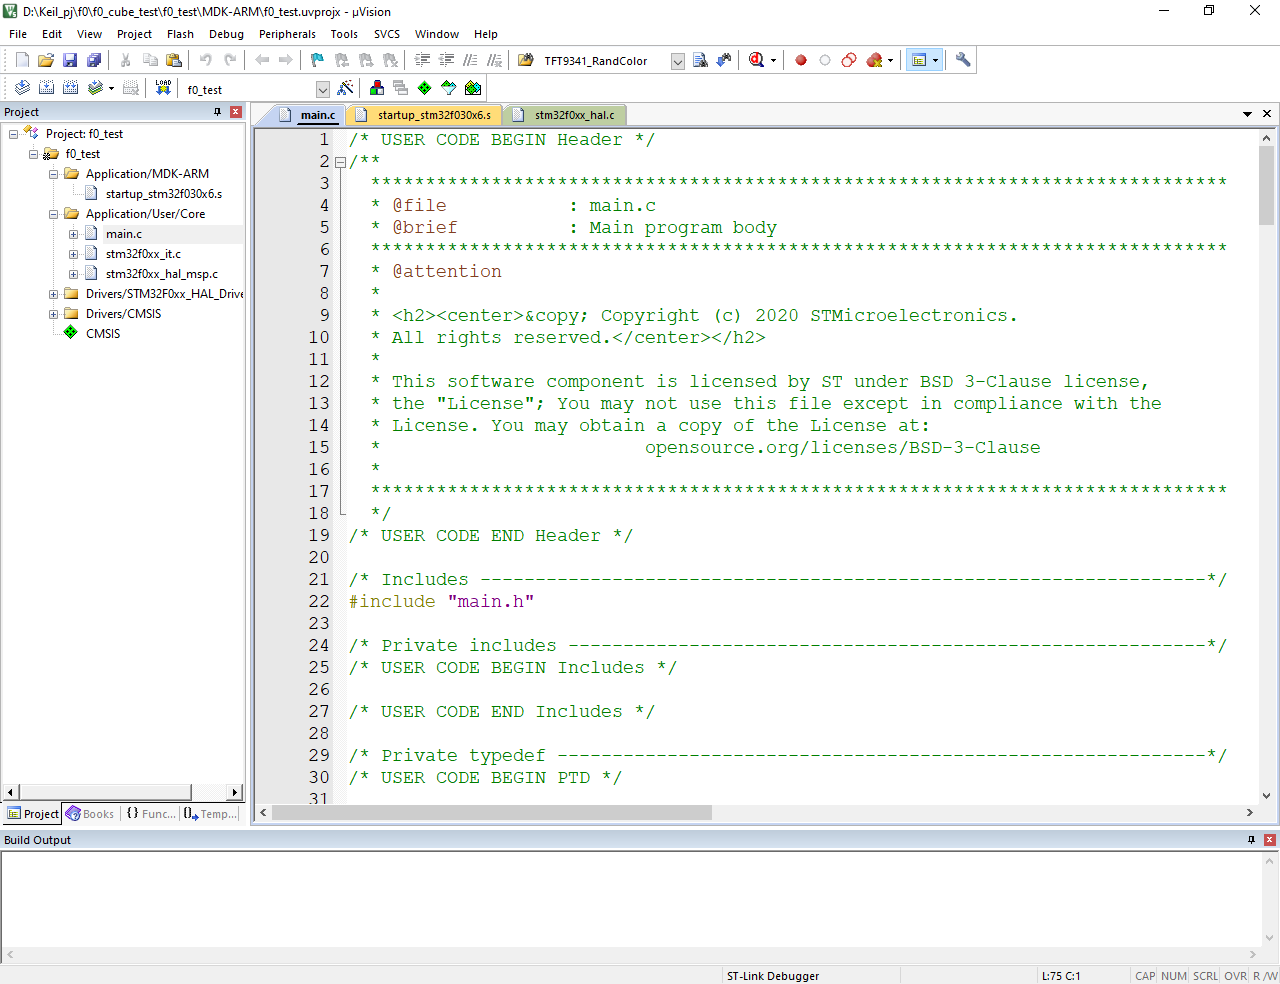
Task: Open the Peripherals menu
Action: (x=287, y=34)
